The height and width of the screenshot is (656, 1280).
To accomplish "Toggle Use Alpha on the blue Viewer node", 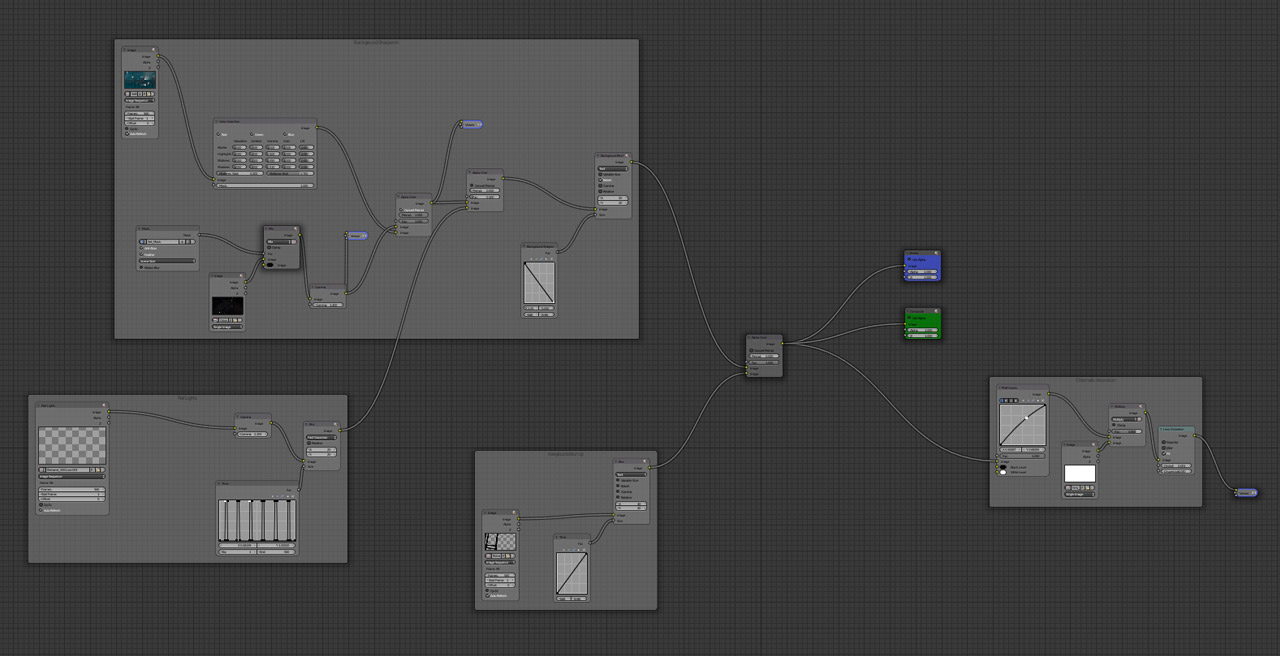I will coord(909,259).
